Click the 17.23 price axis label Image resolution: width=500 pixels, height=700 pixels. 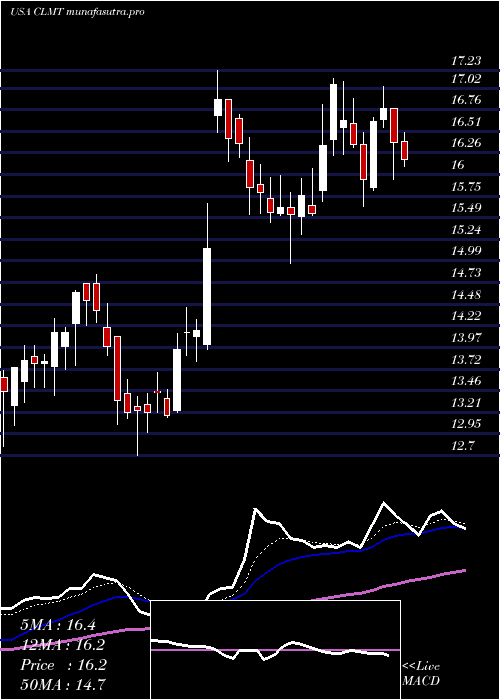(x=467, y=59)
